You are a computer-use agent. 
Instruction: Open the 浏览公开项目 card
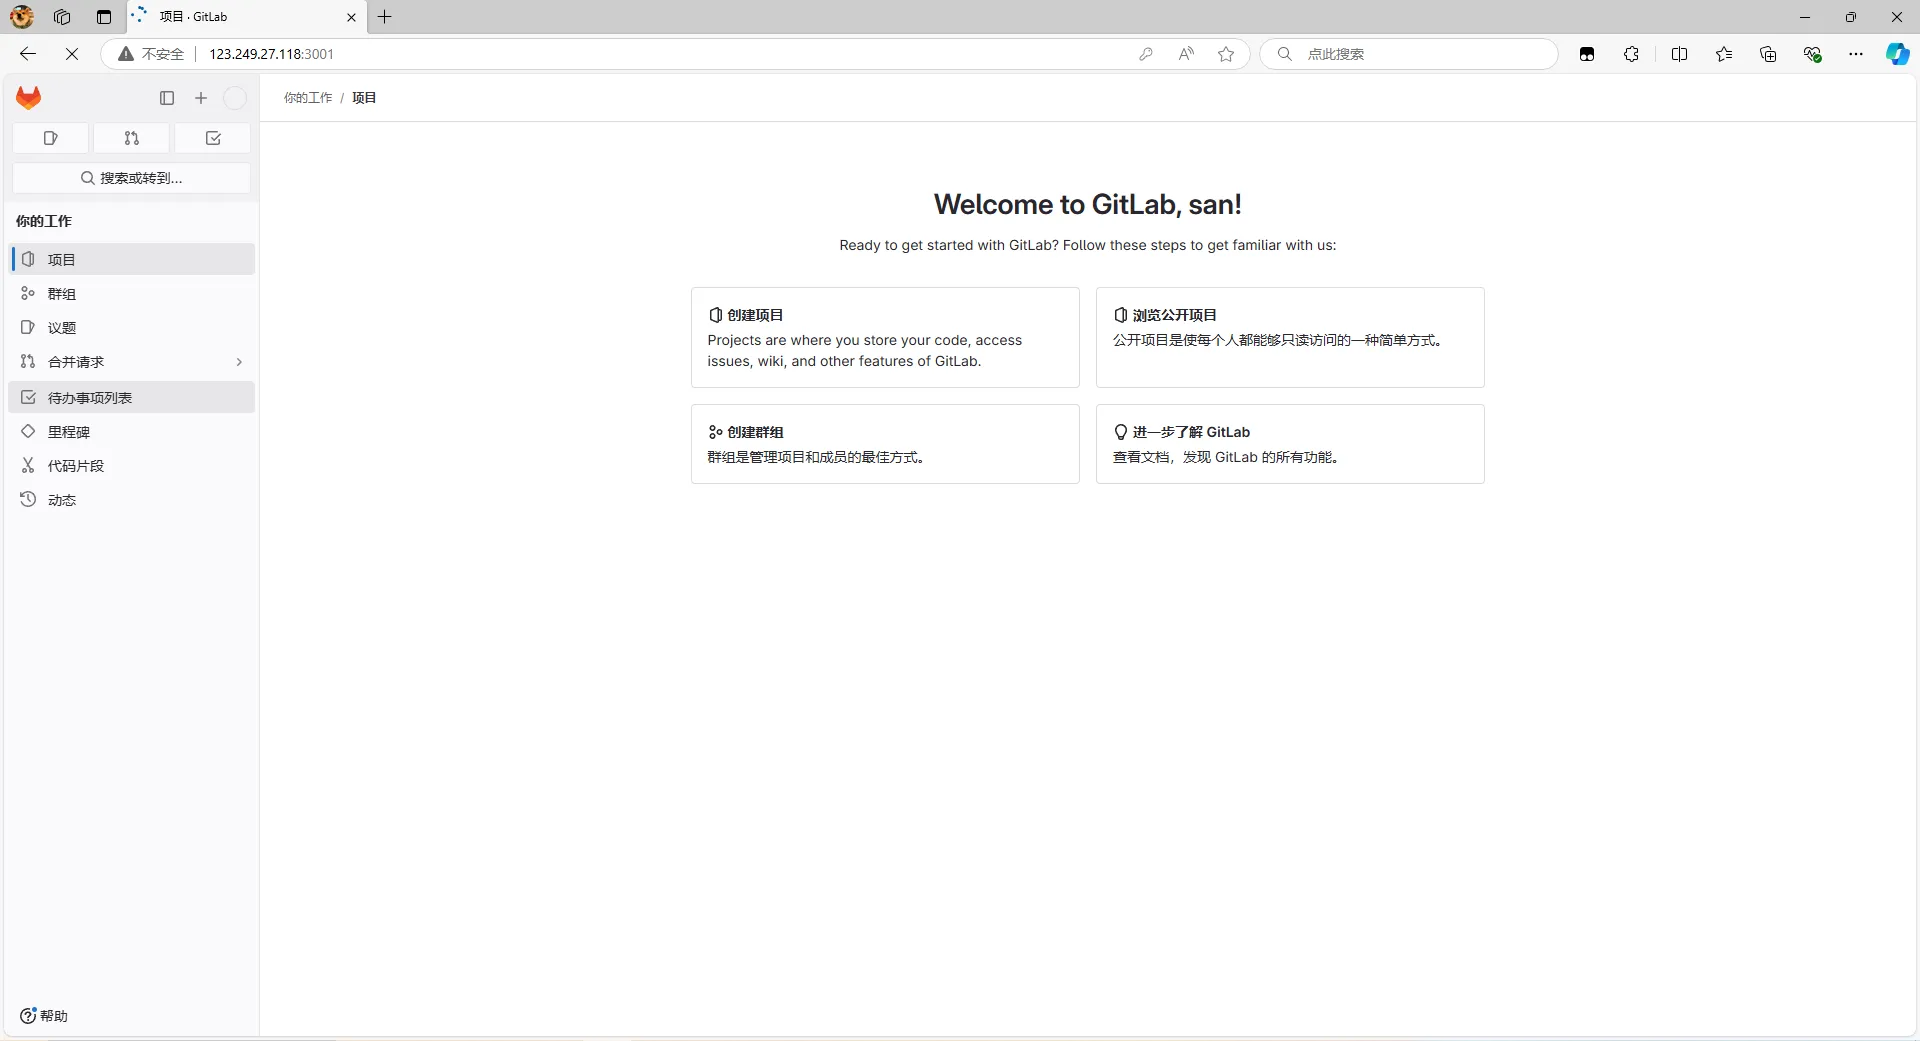pos(1290,337)
